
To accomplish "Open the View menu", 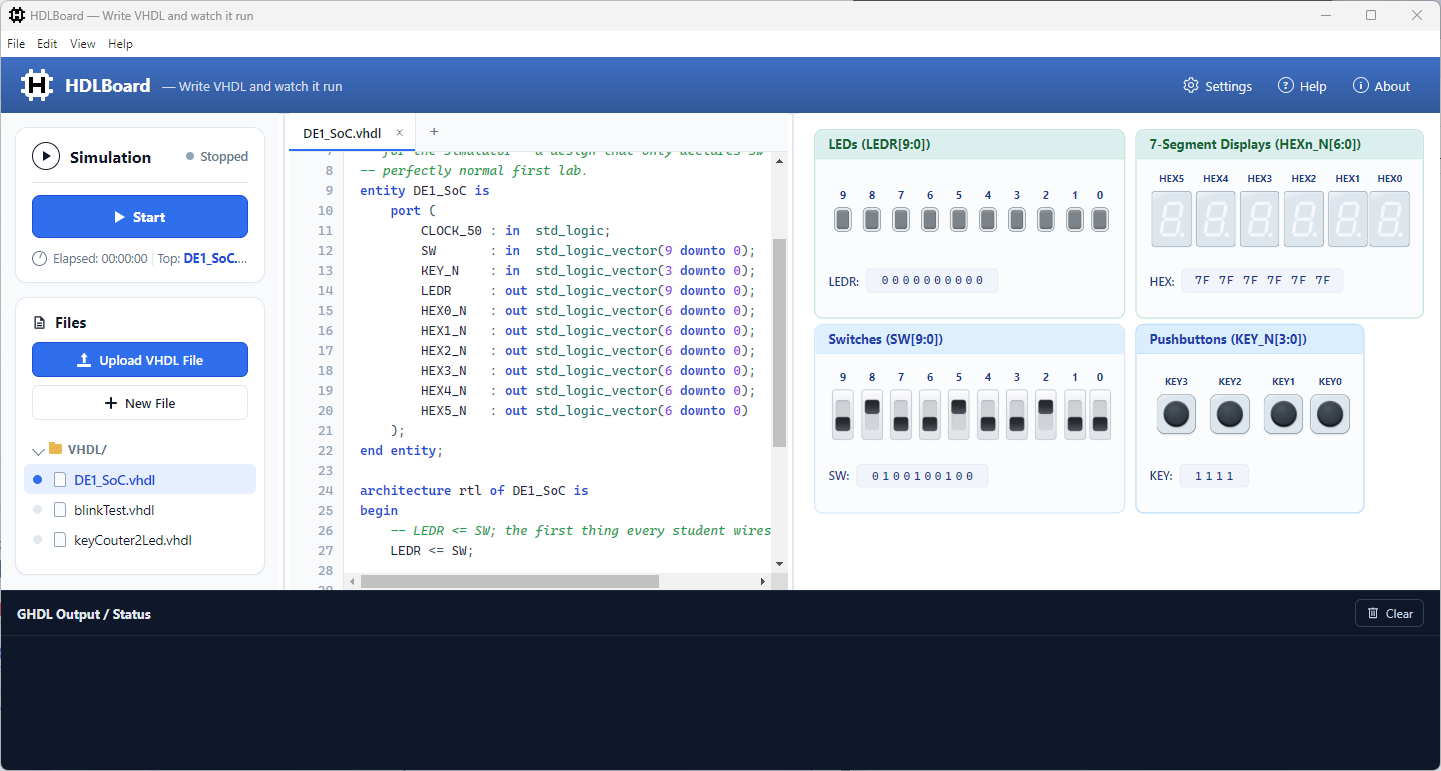I will [x=83, y=44].
